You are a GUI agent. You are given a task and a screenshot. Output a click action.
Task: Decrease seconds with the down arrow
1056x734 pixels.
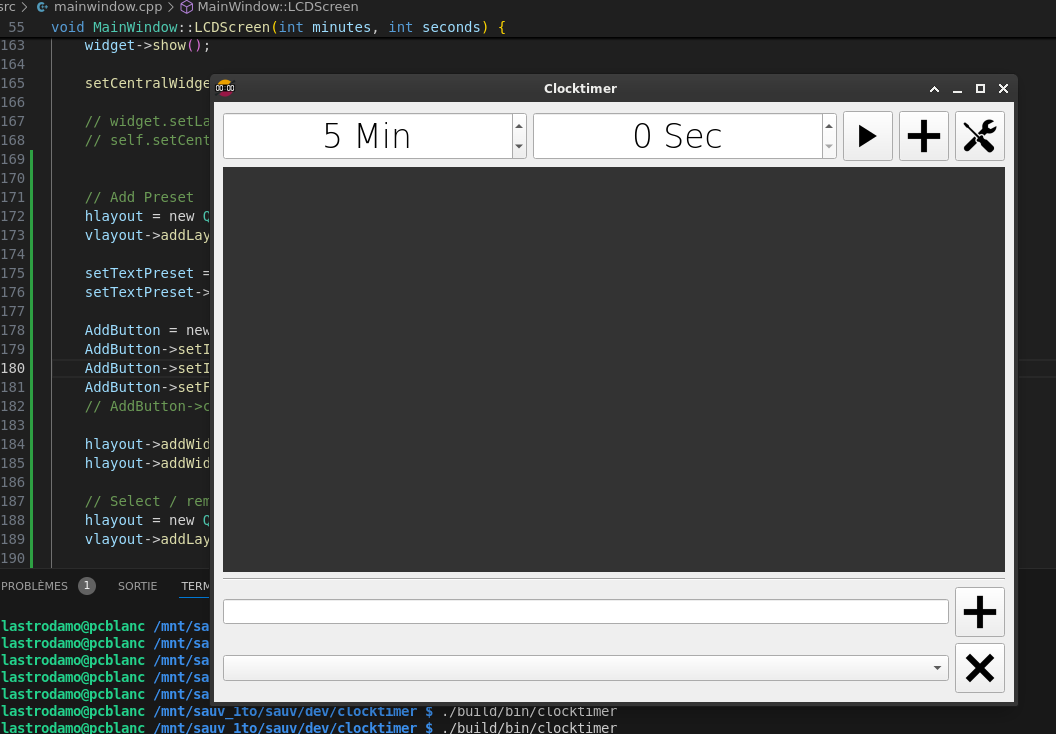(x=829, y=146)
